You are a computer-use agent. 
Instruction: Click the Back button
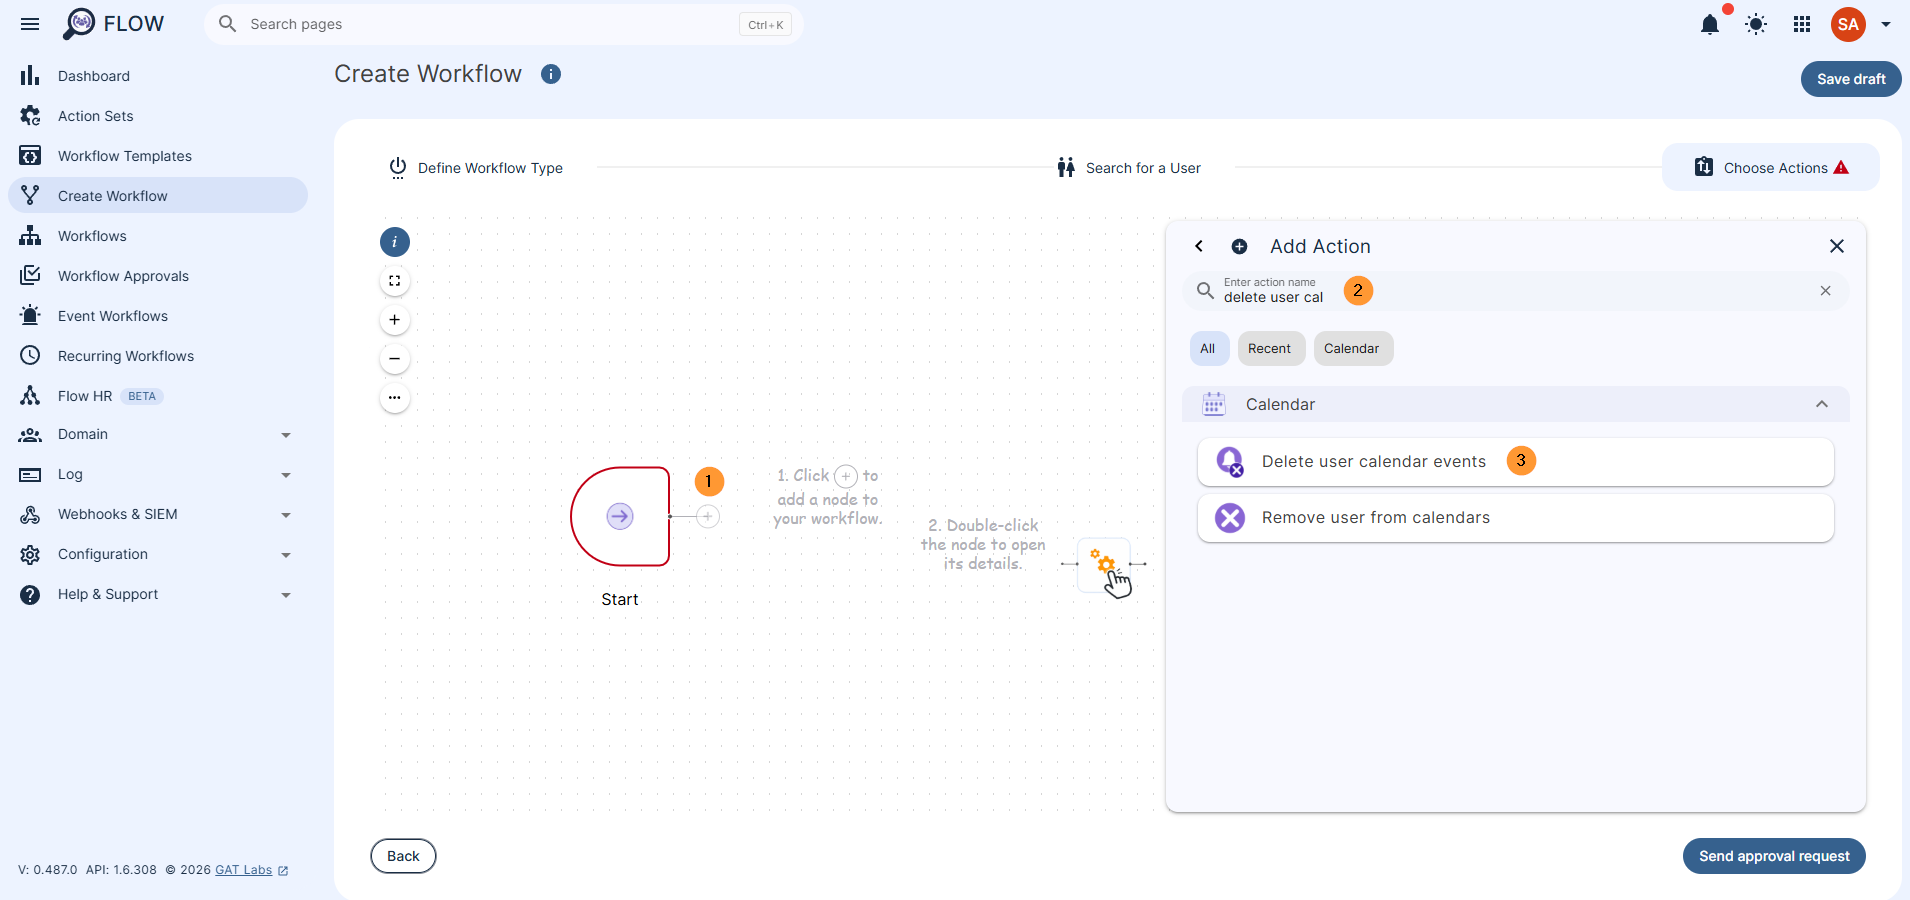(x=403, y=856)
